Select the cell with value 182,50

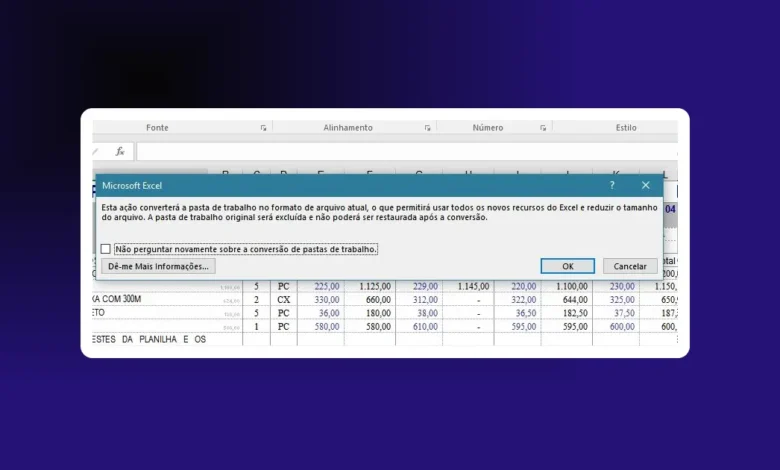tap(567, 313)
